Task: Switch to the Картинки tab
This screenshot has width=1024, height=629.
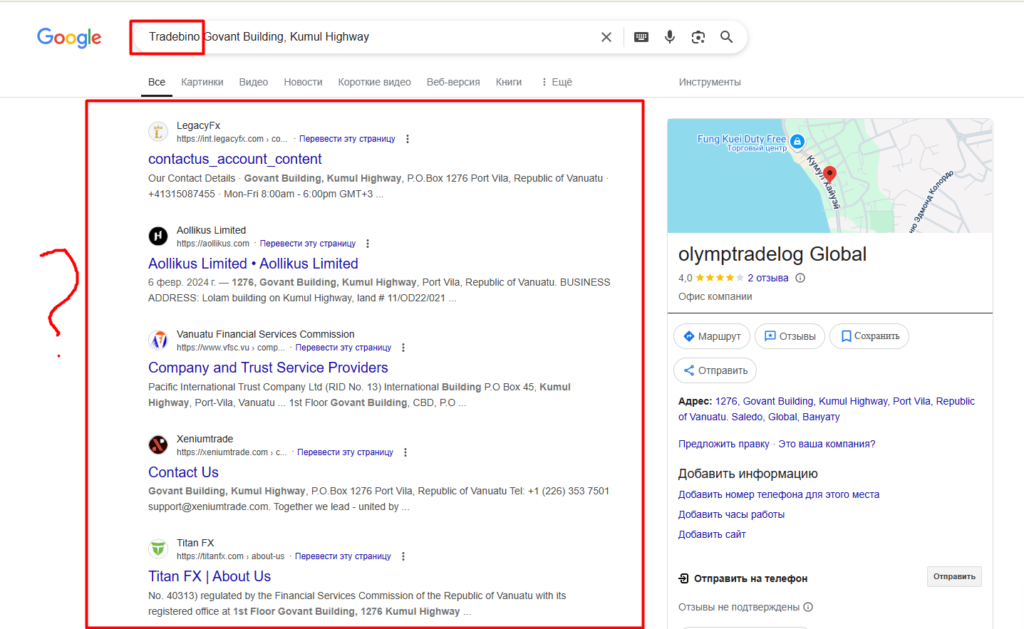Action: click(x=202, y=82)
